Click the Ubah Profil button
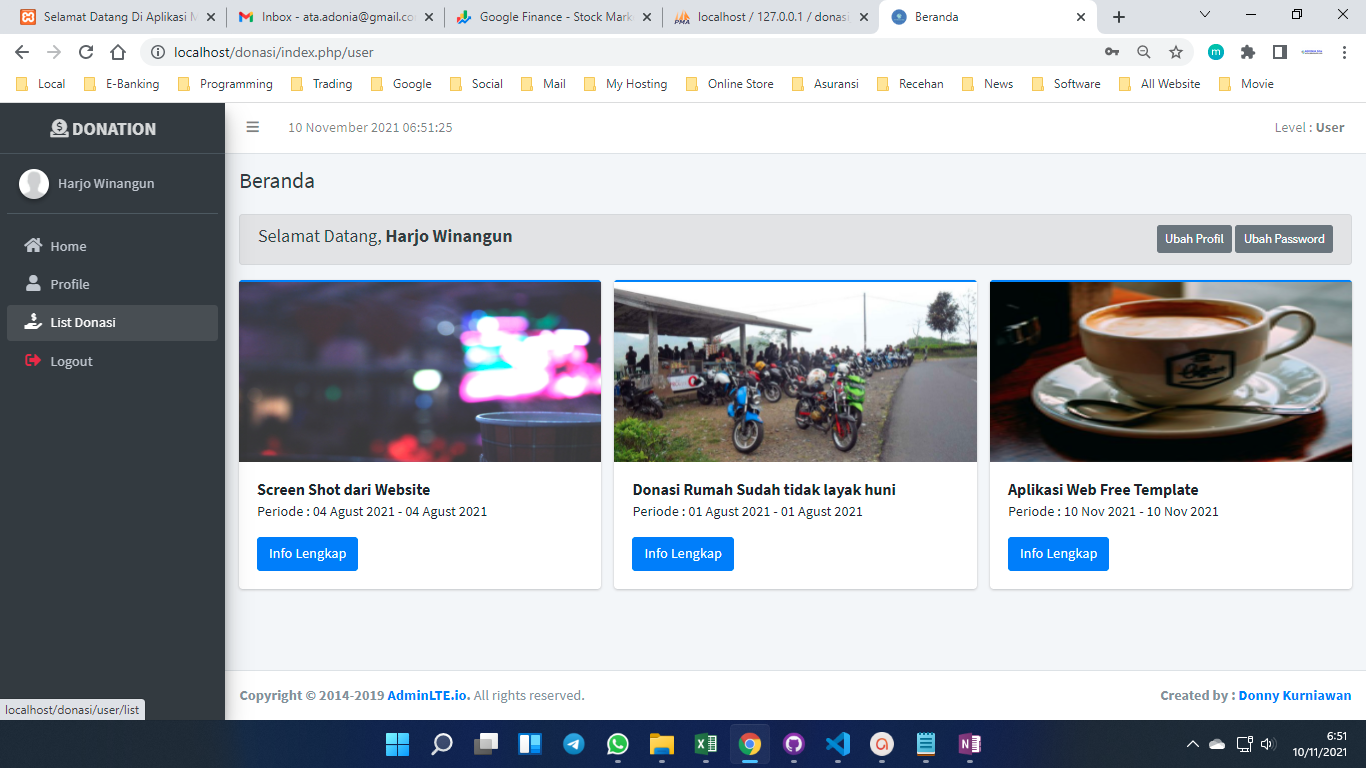This screenshot has height=768, width=1366. [x=1193, y=239]
